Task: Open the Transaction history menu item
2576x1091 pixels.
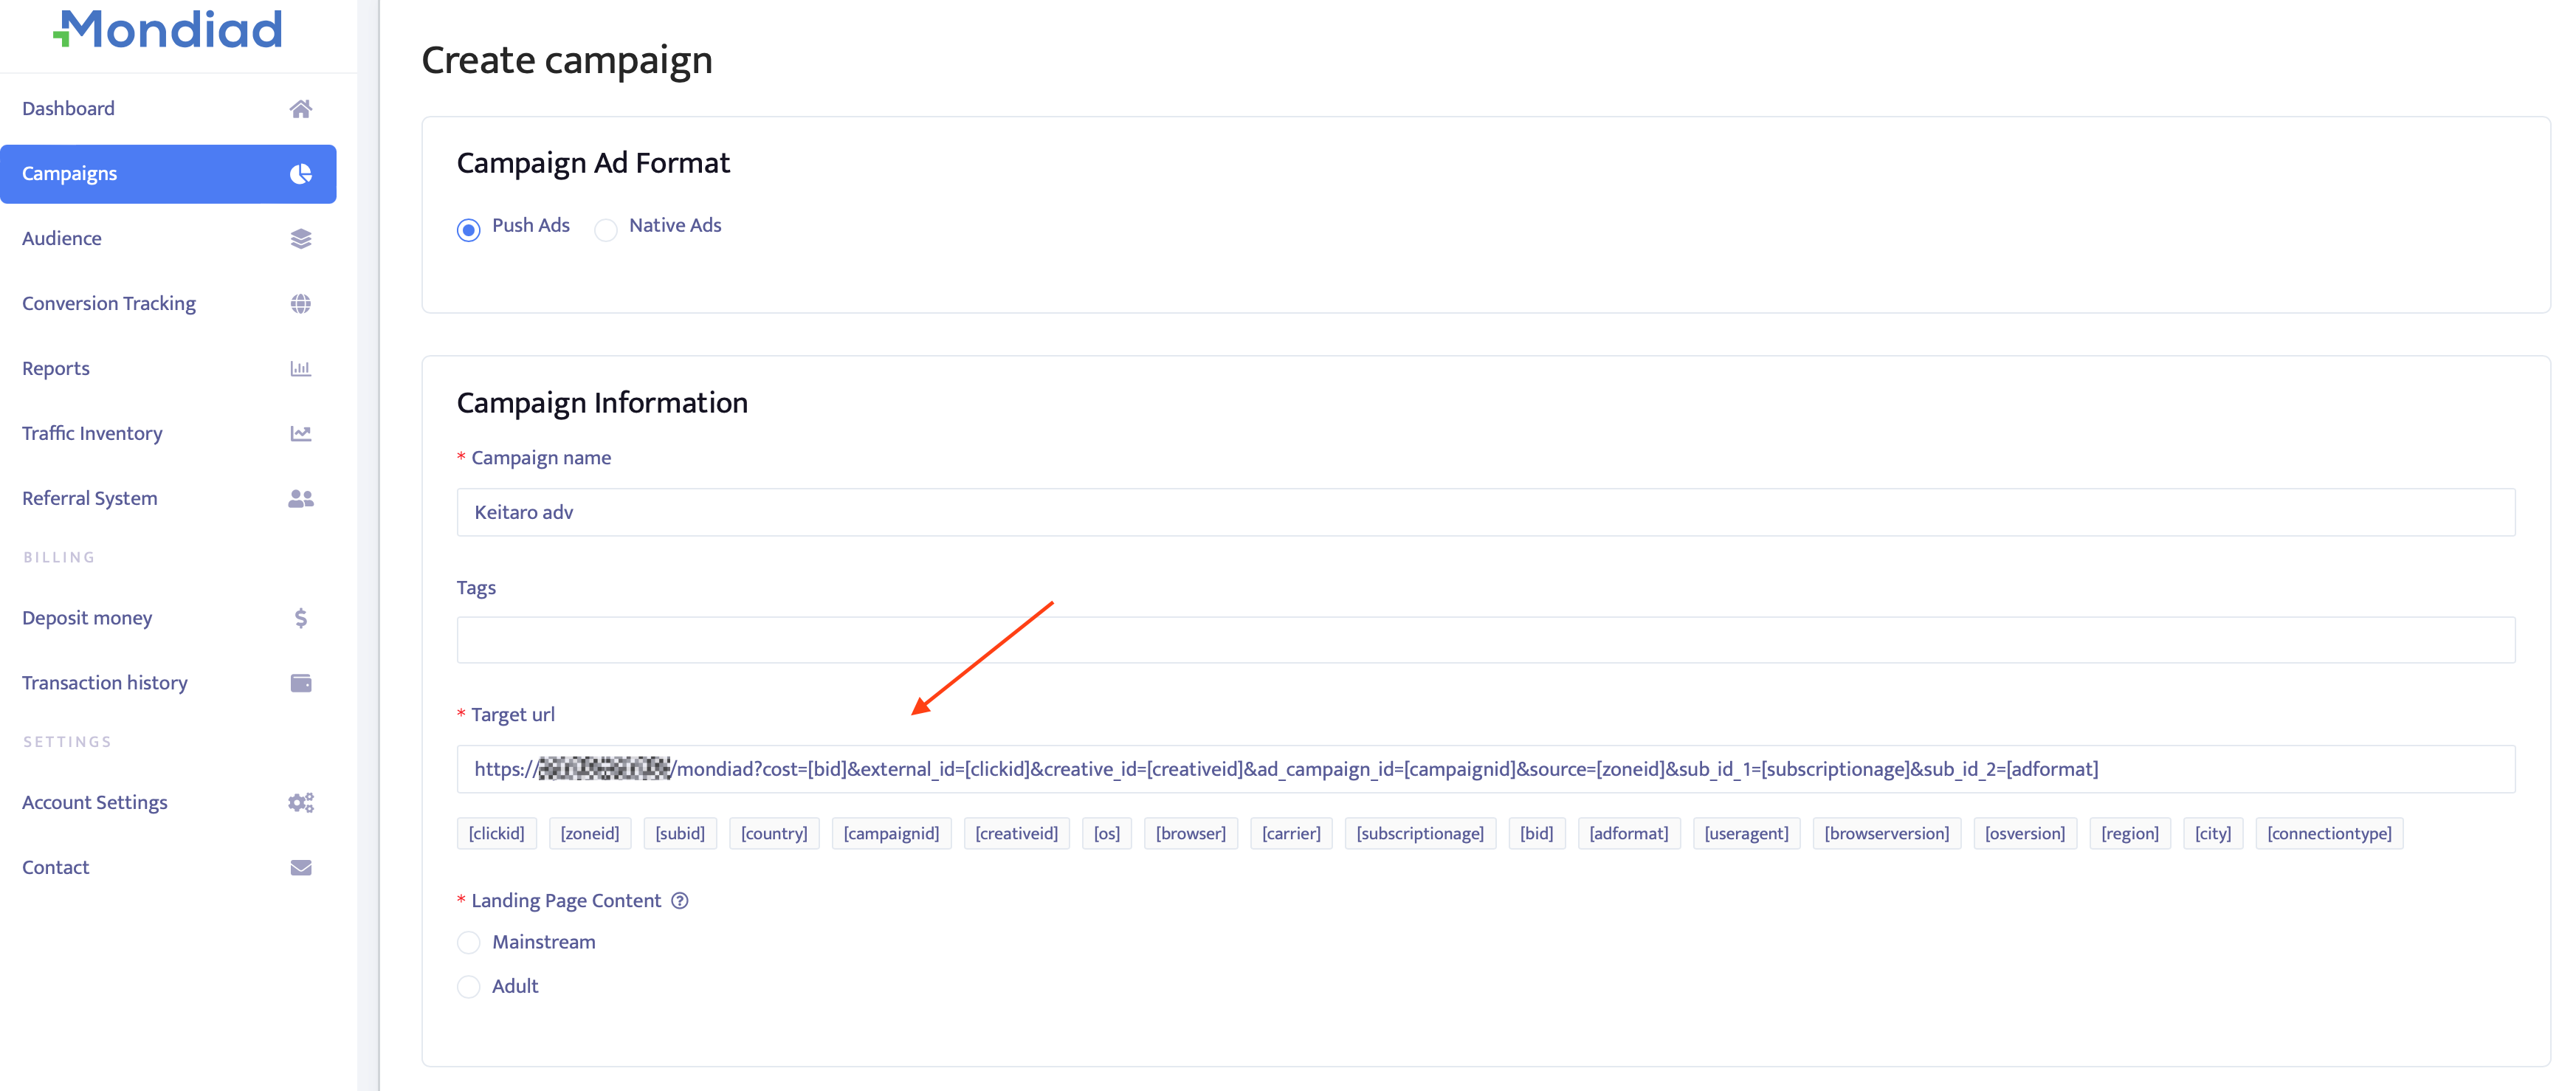Action: pyautogui.click(x=105, y=683)
